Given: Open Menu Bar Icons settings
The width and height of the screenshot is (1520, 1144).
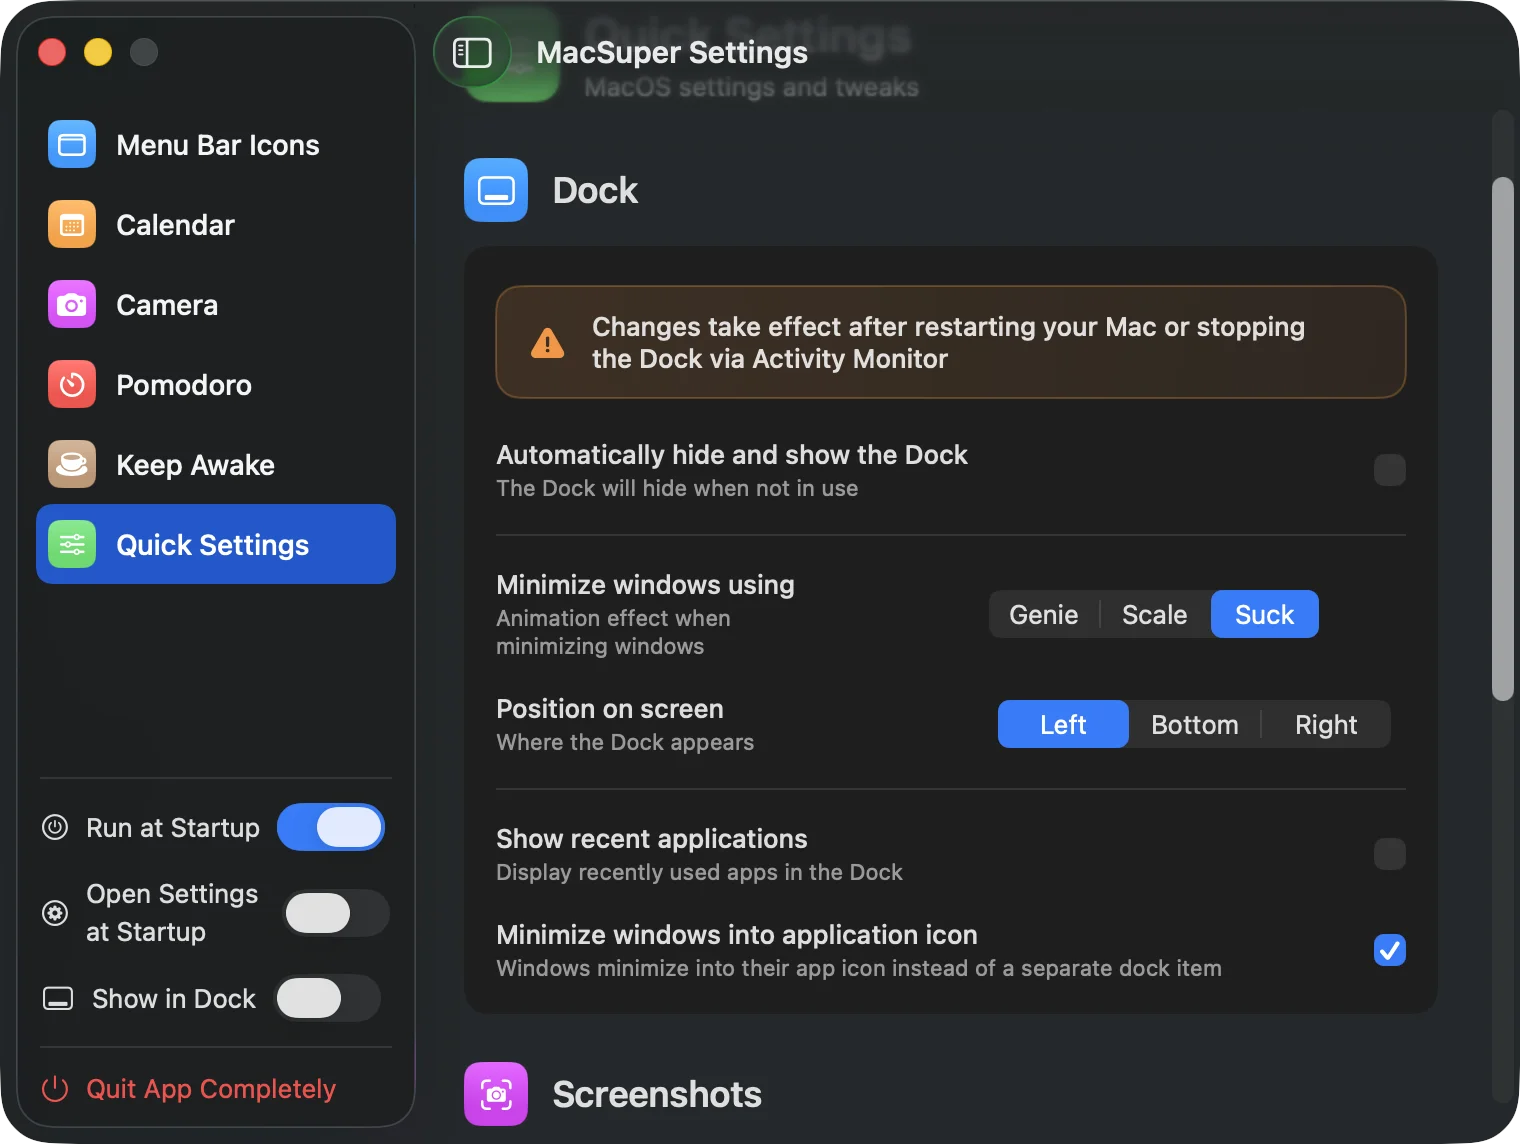Looking at the screenshot, I should [x=71, y=144].
